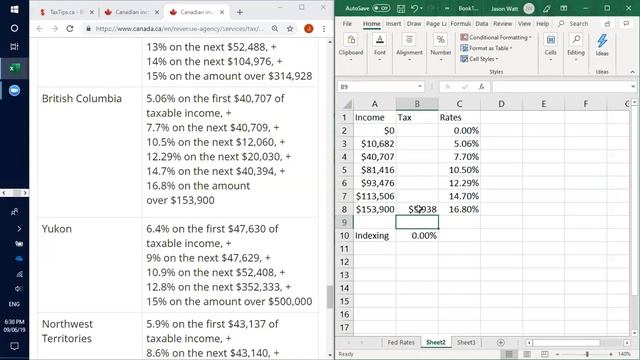Click the 0.00% indexing value cell
640x360 pixels.
[417, 236]
